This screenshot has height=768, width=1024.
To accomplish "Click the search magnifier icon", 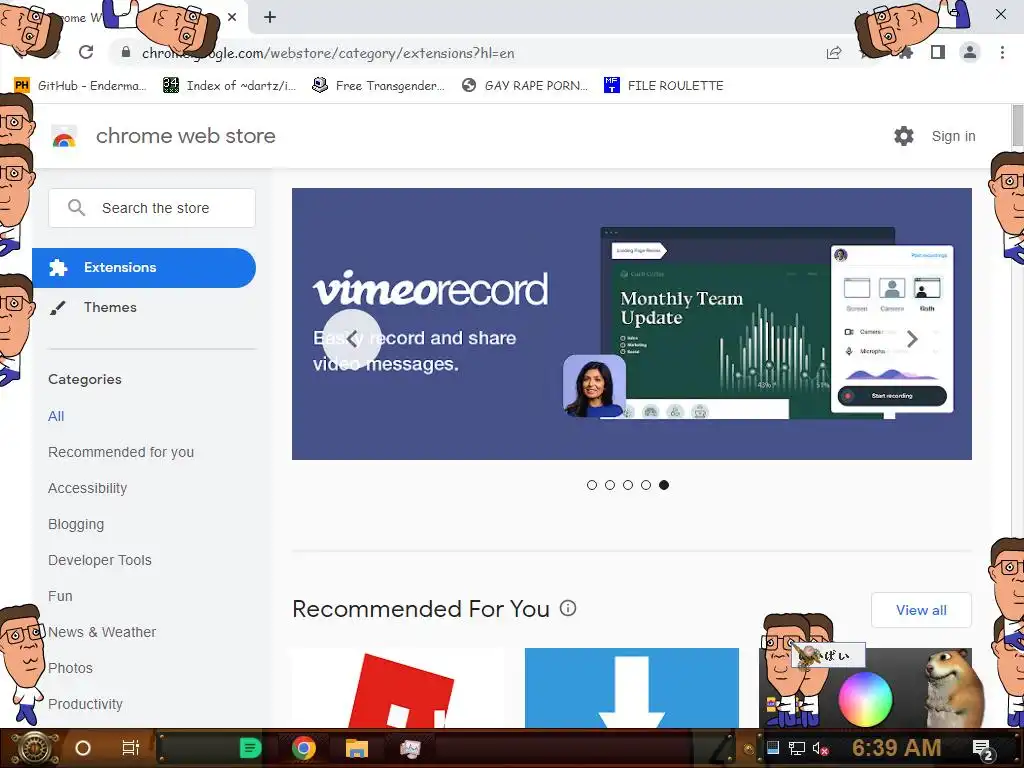I will pos(76,208).
